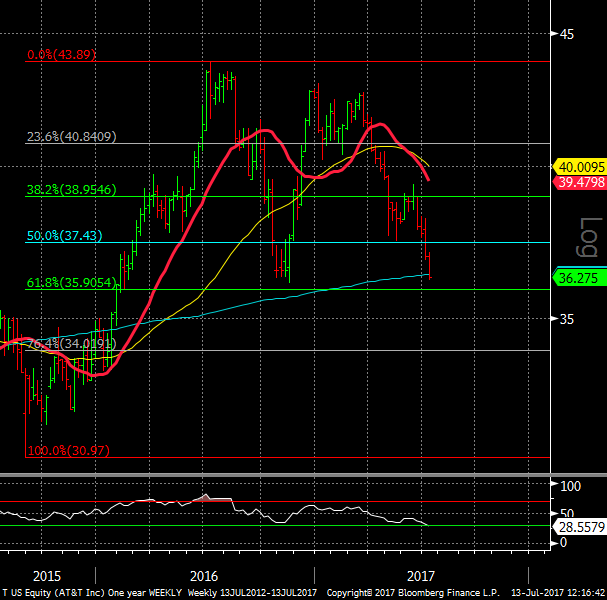Click the yellow 40.0095 price tag
This screenshot has width=607, height=600.
pos(580,167)
